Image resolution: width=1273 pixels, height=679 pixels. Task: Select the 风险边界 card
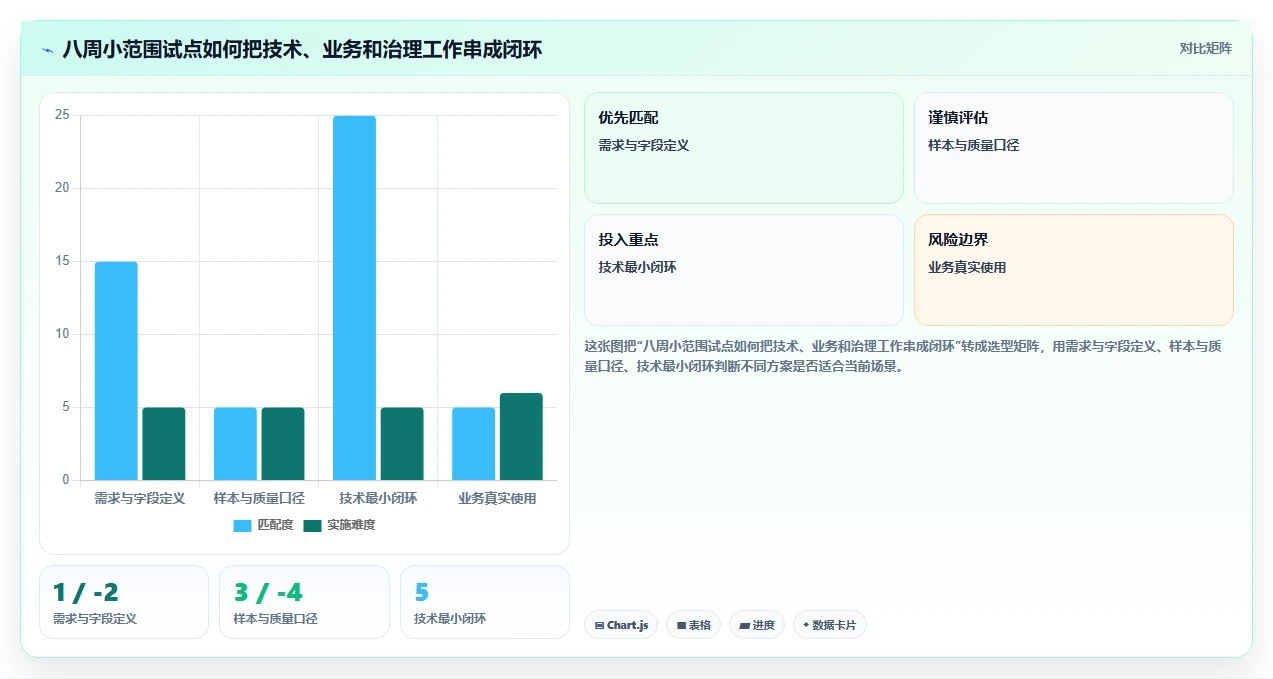(x=1073, y=270)
